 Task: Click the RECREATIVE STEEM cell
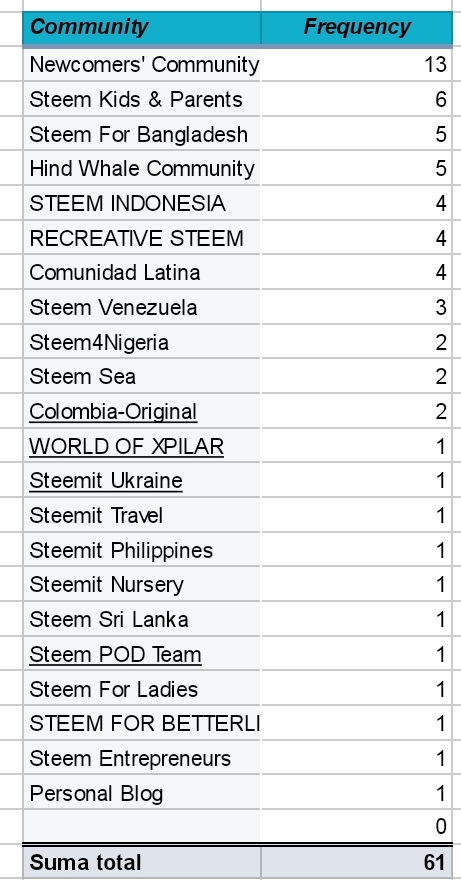coord(142,238)
